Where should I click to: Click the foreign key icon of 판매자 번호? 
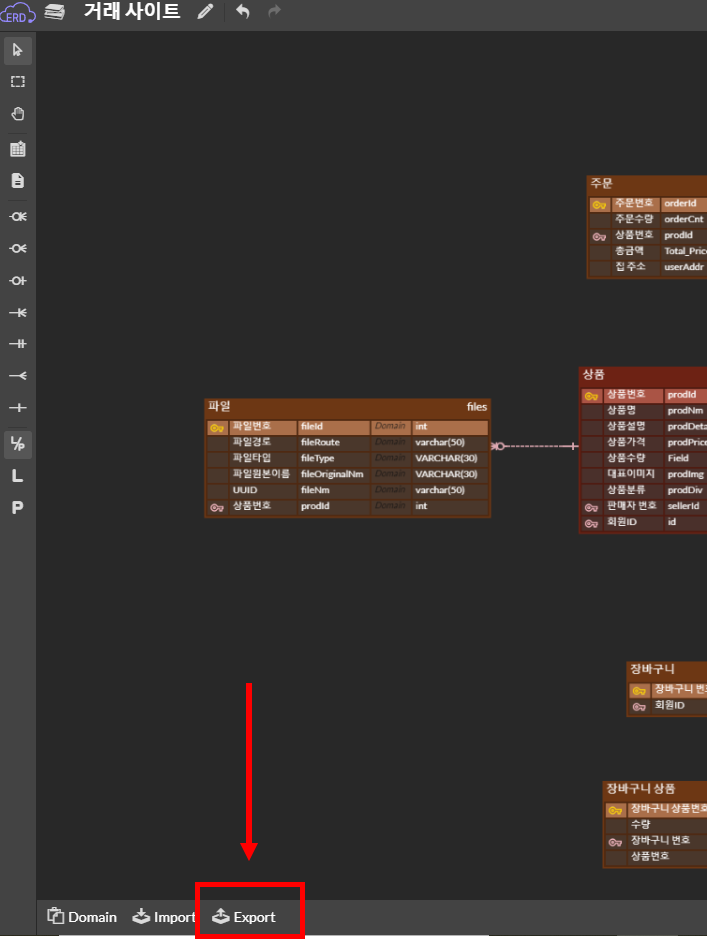(x=591, y=507)
